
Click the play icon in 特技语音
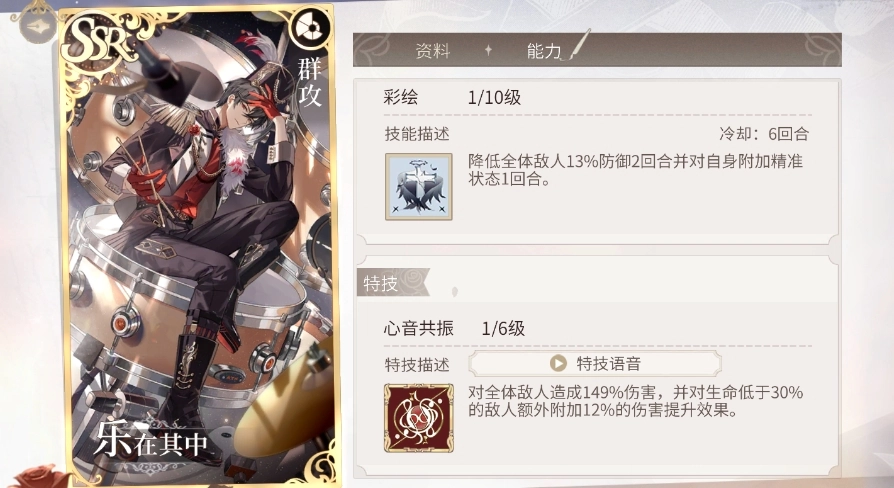coord(558,363)
